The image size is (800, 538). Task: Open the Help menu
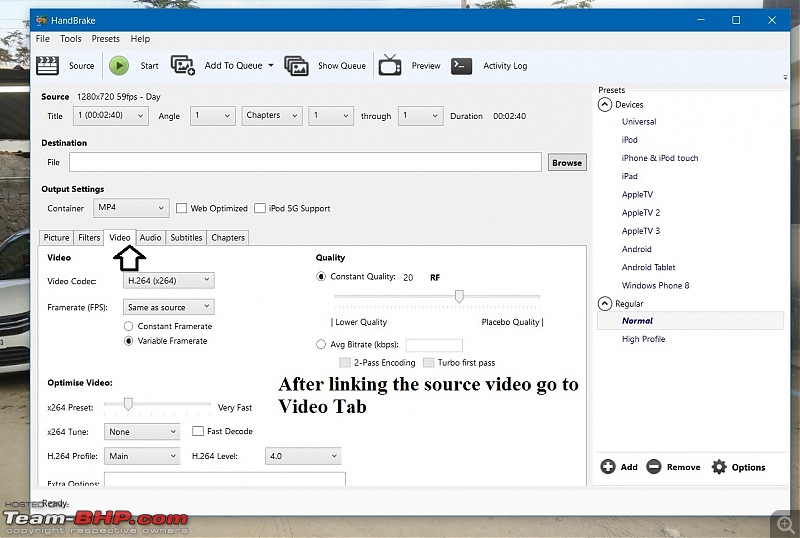pos(140,39)
